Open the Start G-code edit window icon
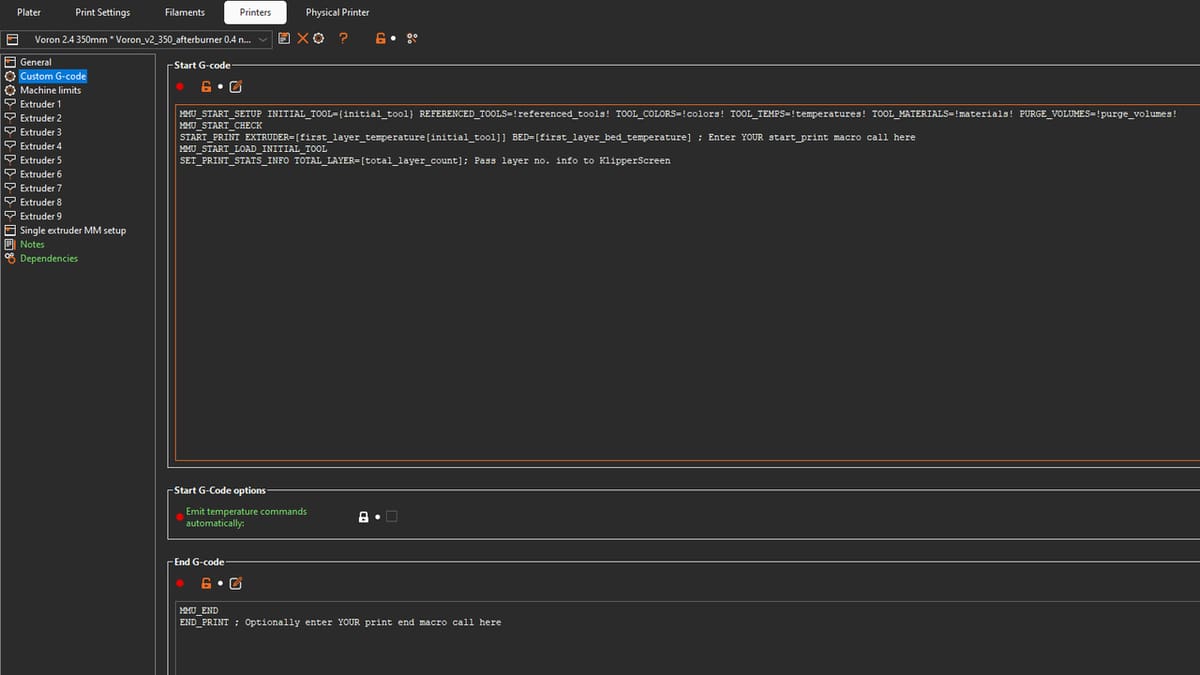The width and height of the screenshot is (1200, 675). pyautogui.click(x=236, y=87)
